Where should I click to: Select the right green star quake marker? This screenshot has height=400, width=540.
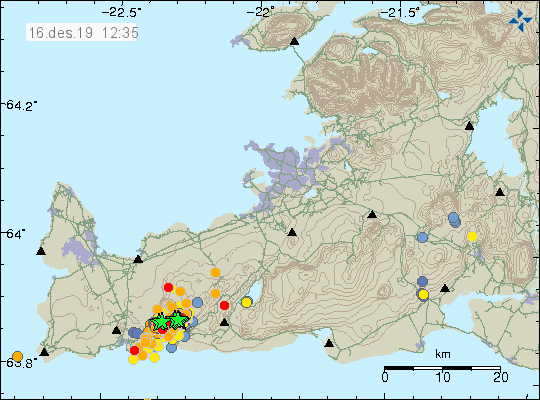click(x=178, y=320)
